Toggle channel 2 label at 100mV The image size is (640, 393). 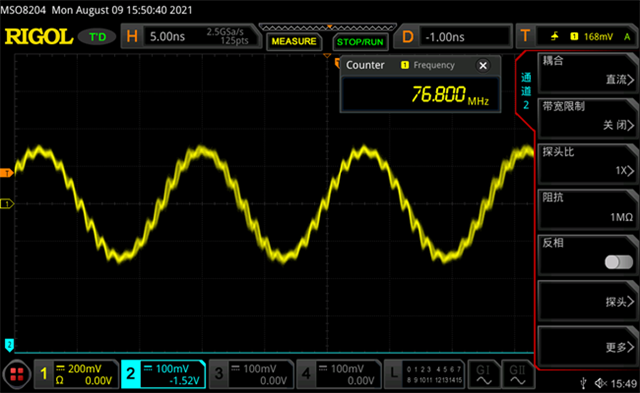click(x=163, y=373)
